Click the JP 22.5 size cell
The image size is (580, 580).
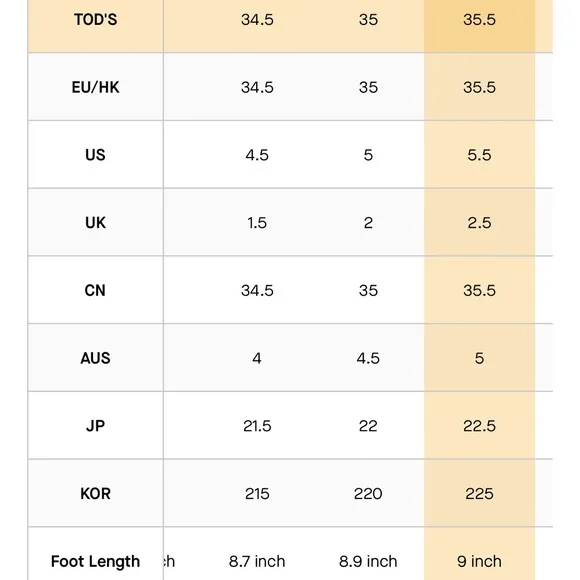tap(479, 426)
